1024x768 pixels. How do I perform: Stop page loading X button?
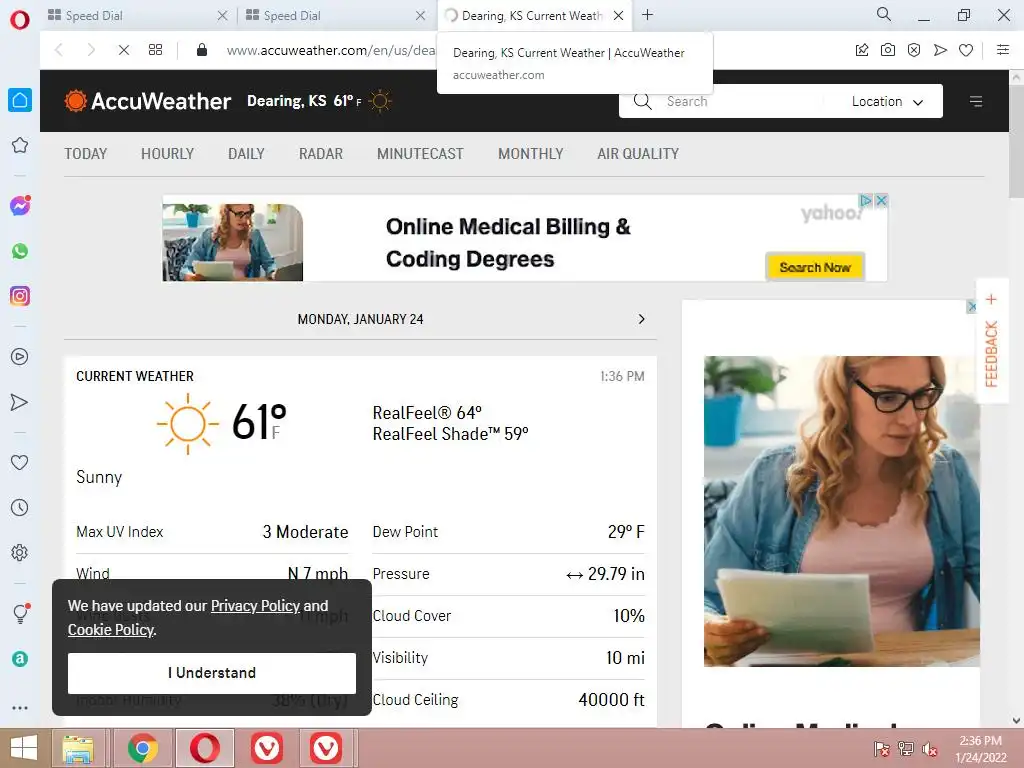click(x=123, y=50)
